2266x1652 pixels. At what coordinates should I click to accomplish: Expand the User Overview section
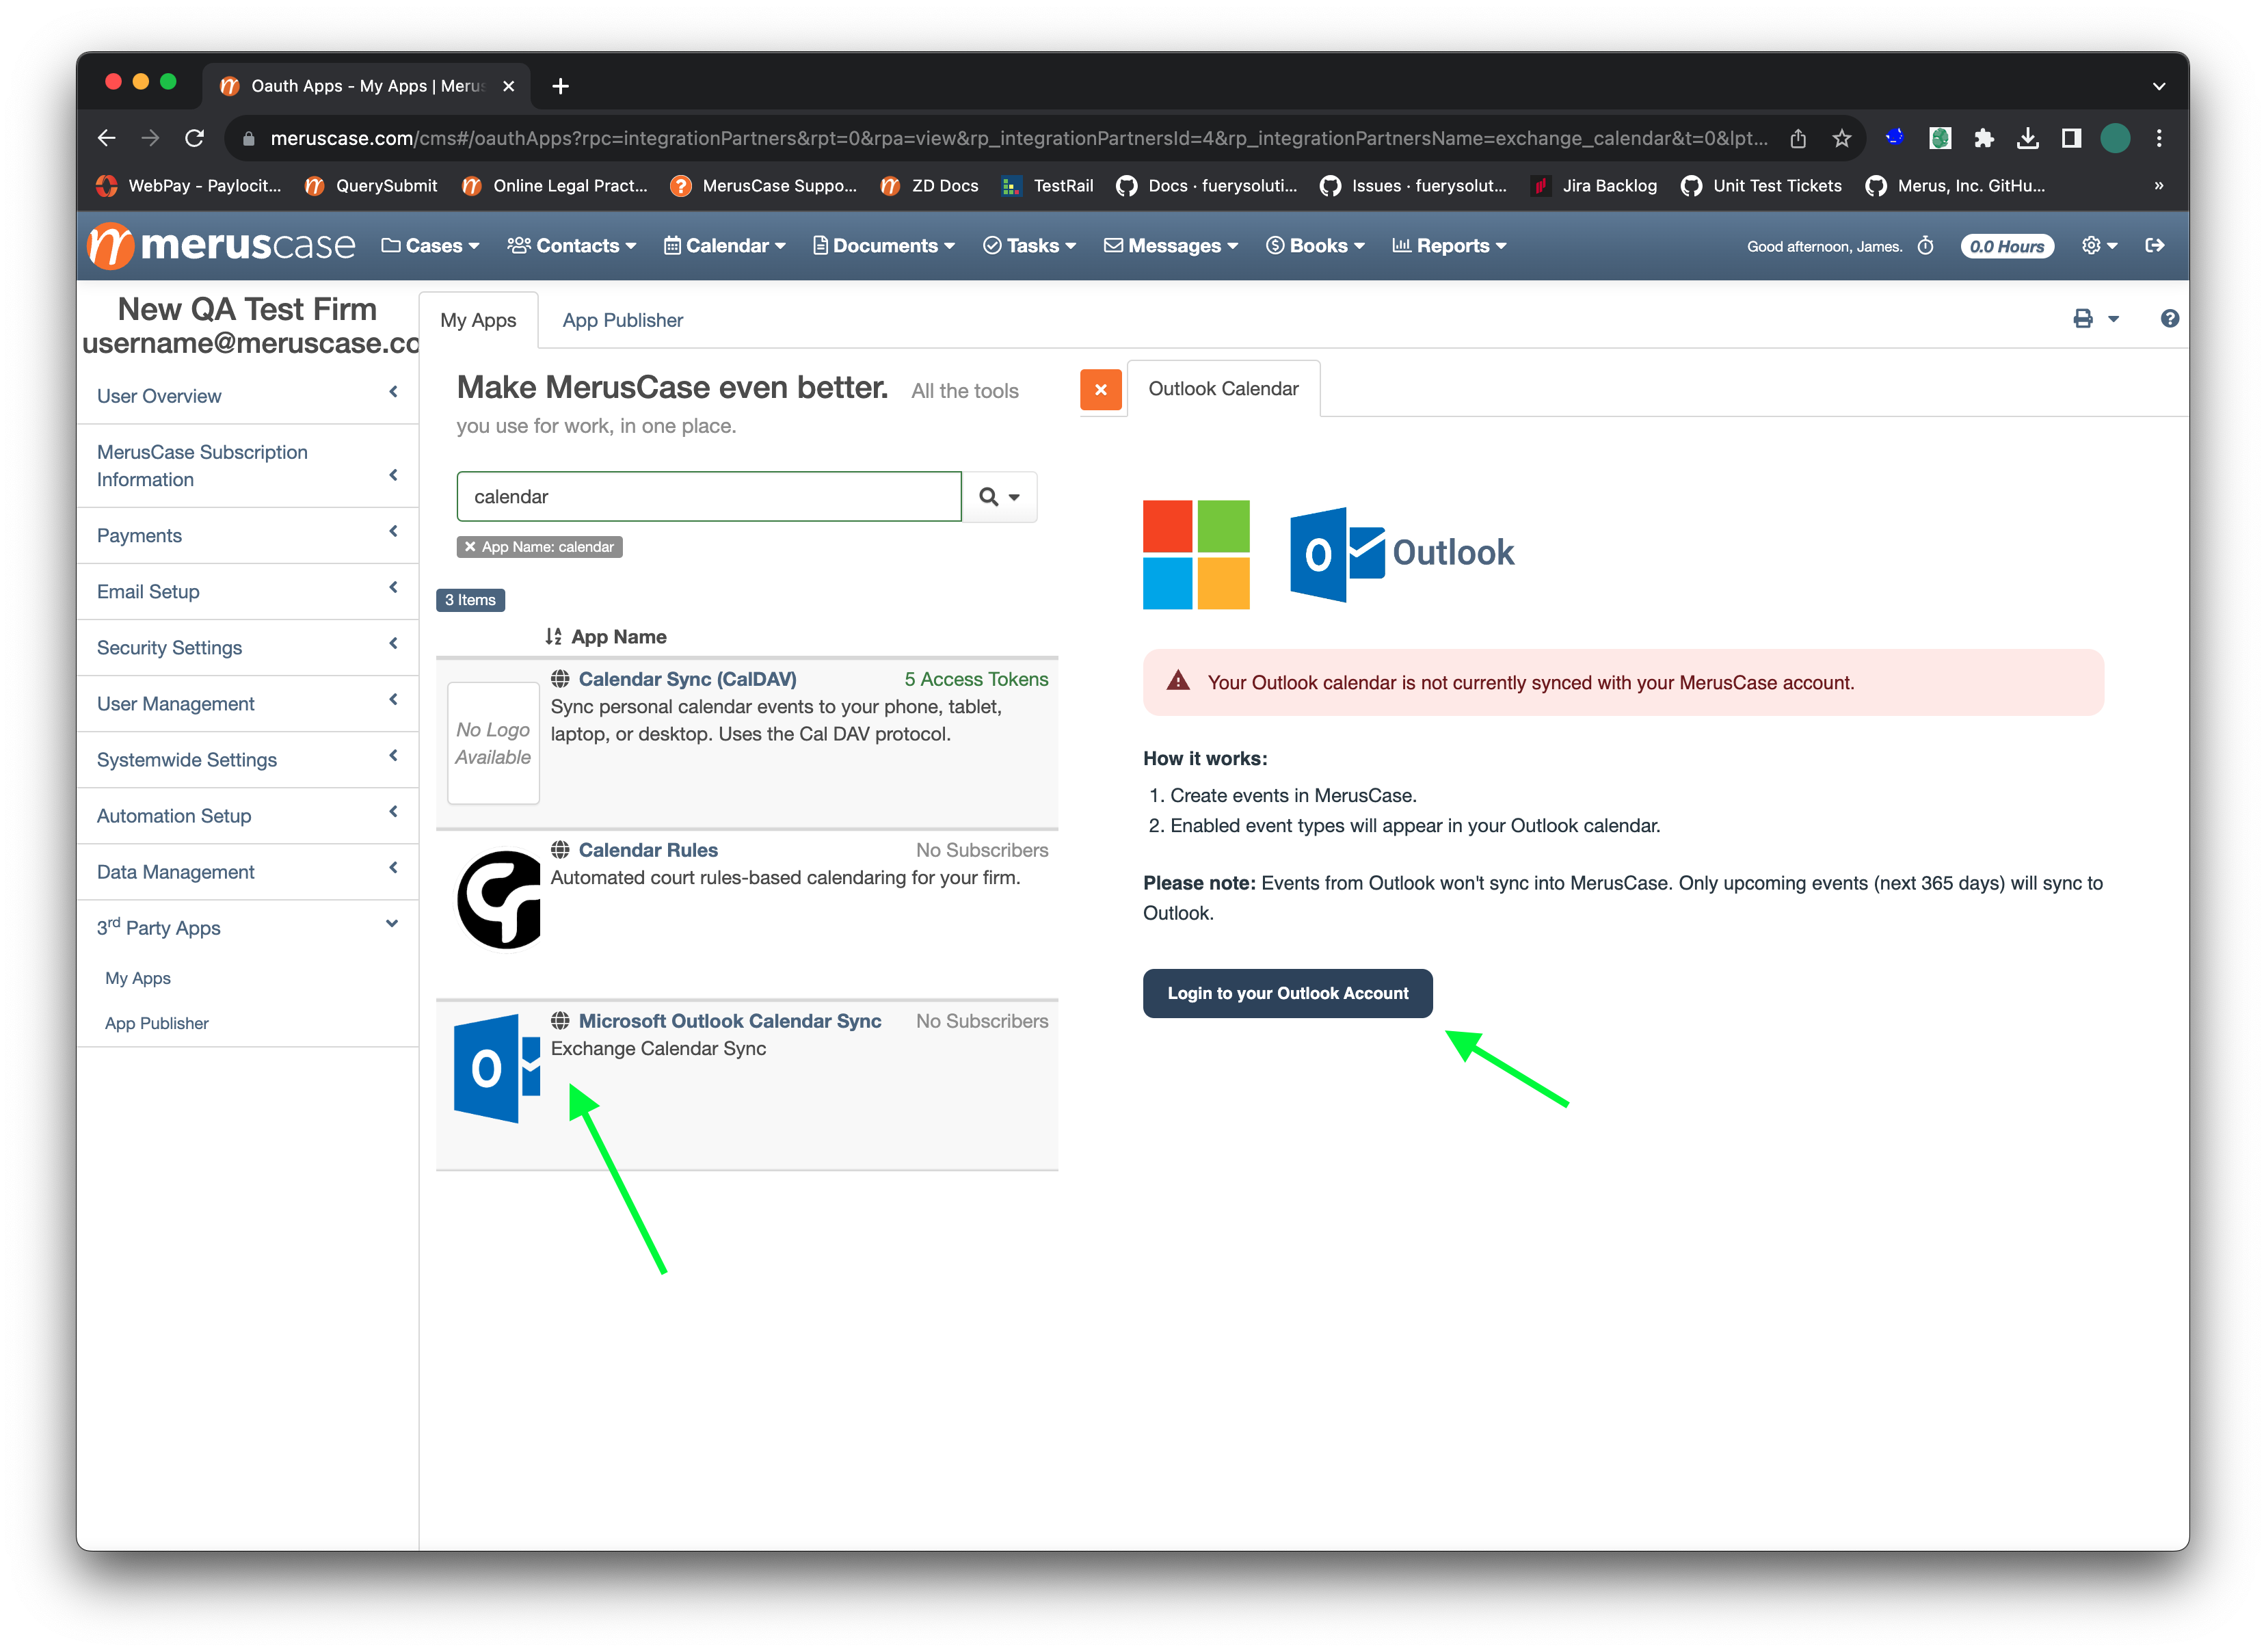247,396
